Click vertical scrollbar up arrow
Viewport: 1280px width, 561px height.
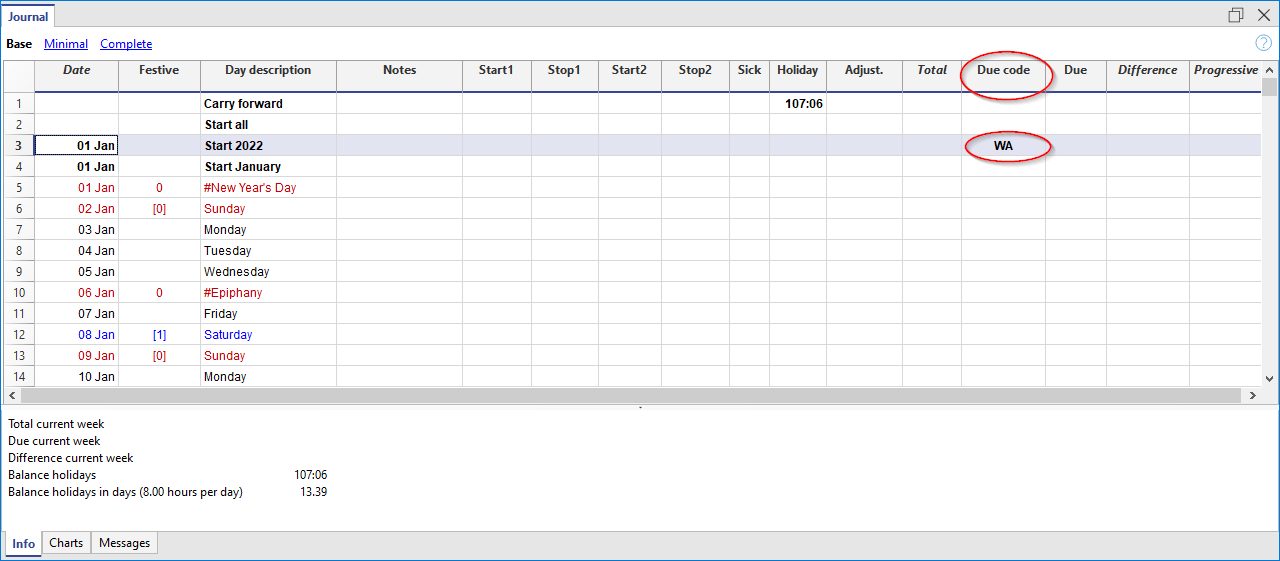pyautogui.click(x=1270, y=70)
